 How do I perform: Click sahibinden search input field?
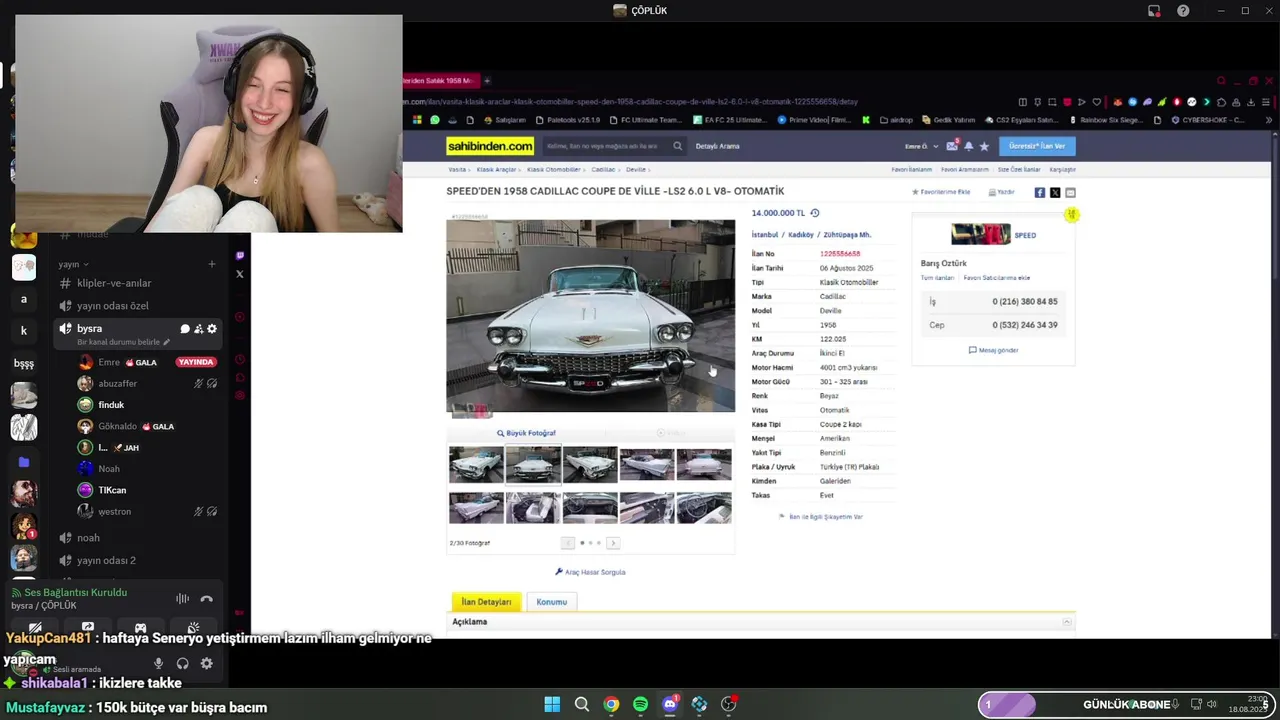pyautogui.click(x=604, y=146)
